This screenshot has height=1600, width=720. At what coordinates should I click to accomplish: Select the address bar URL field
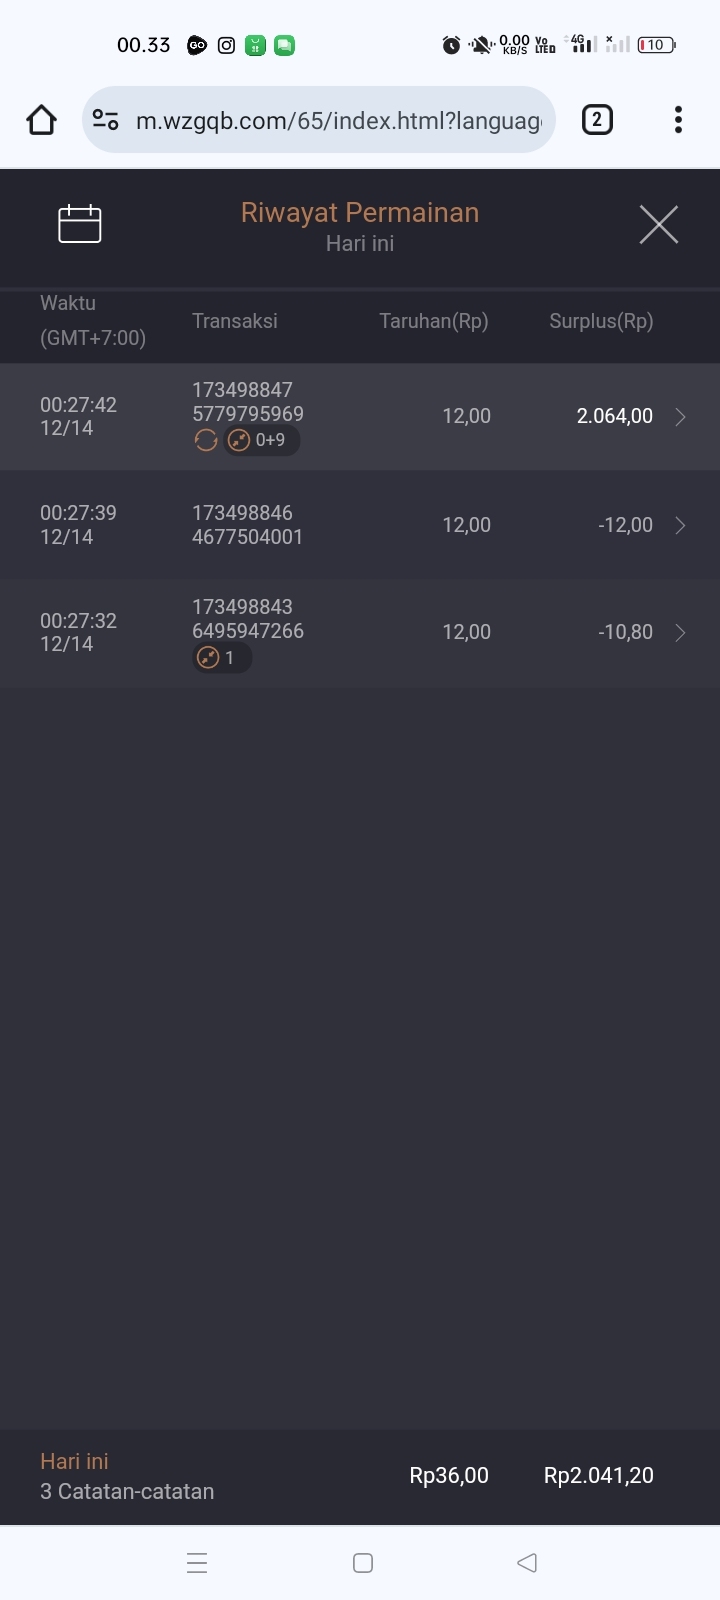(x=338, y=121)
